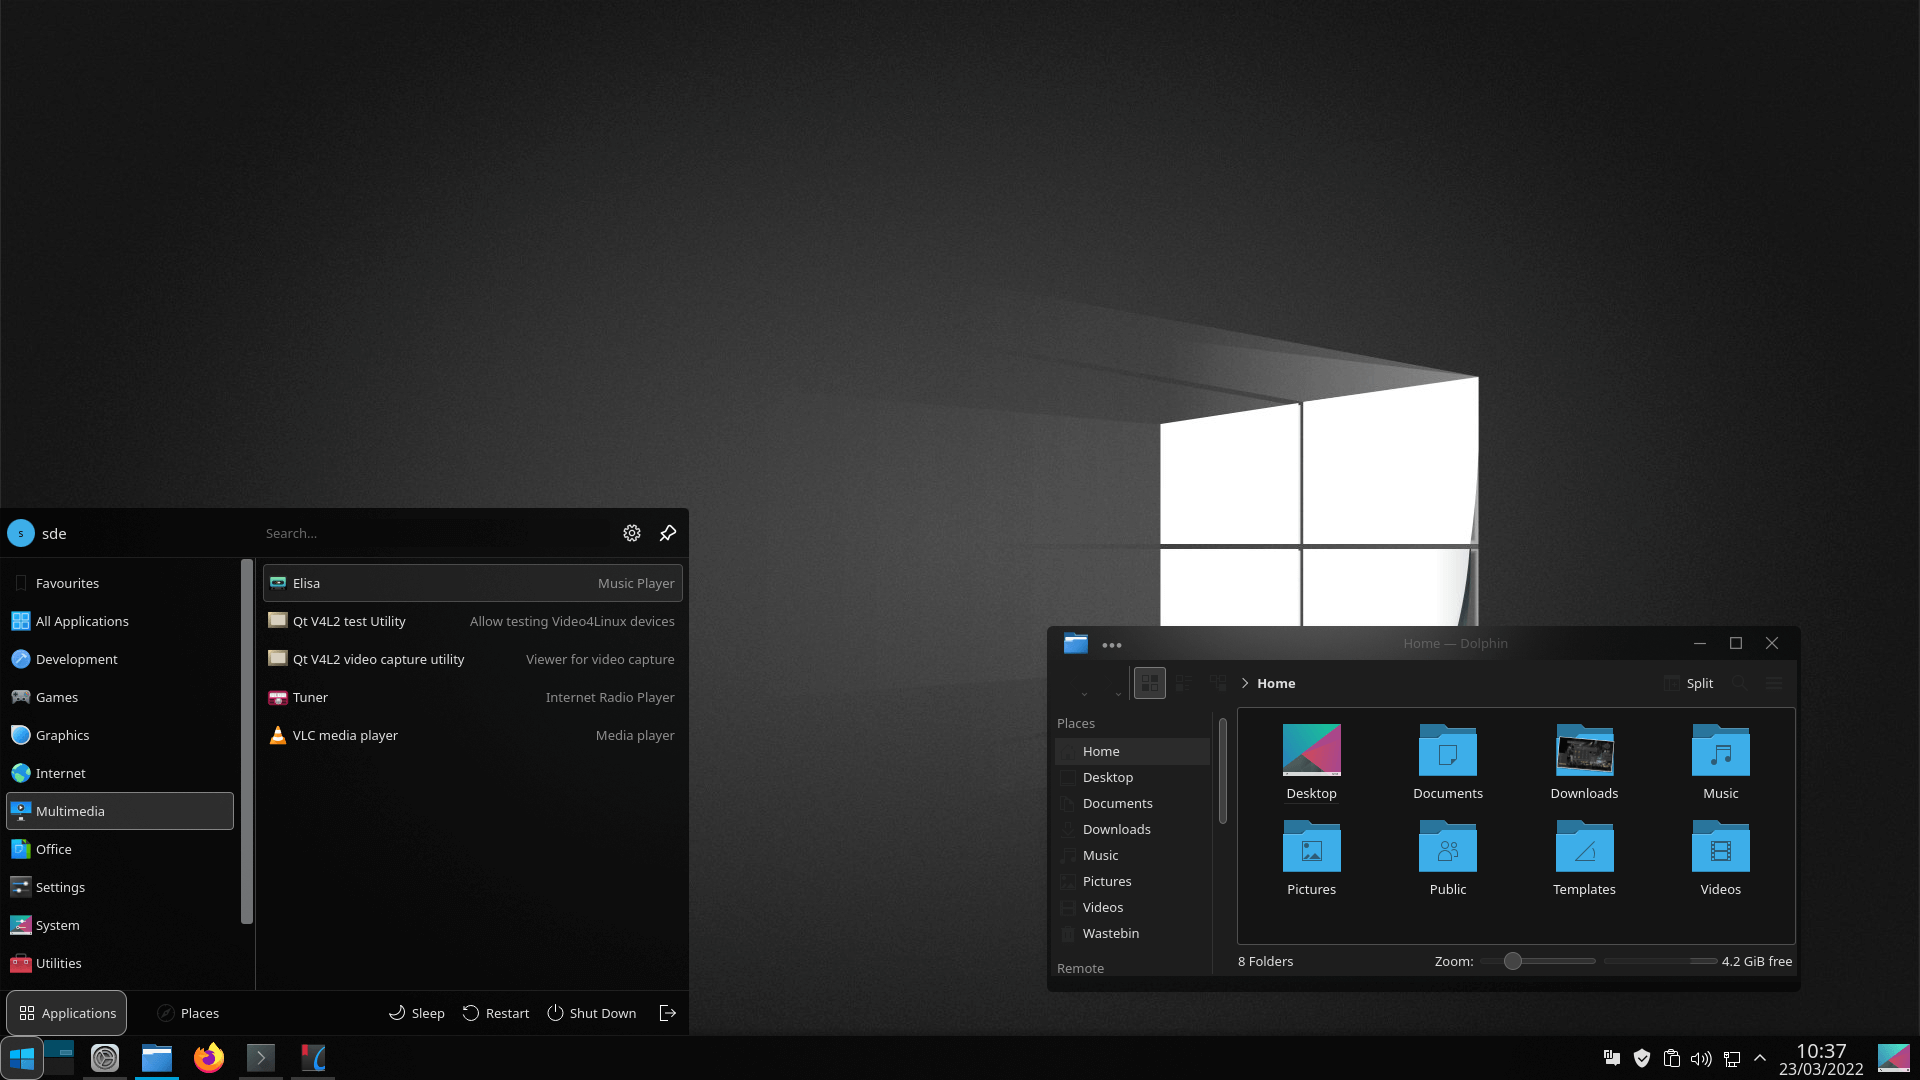Click Dolphin window folder icon in title bar
This screenshot has height=1080, width=1920.
point(1076,643)
